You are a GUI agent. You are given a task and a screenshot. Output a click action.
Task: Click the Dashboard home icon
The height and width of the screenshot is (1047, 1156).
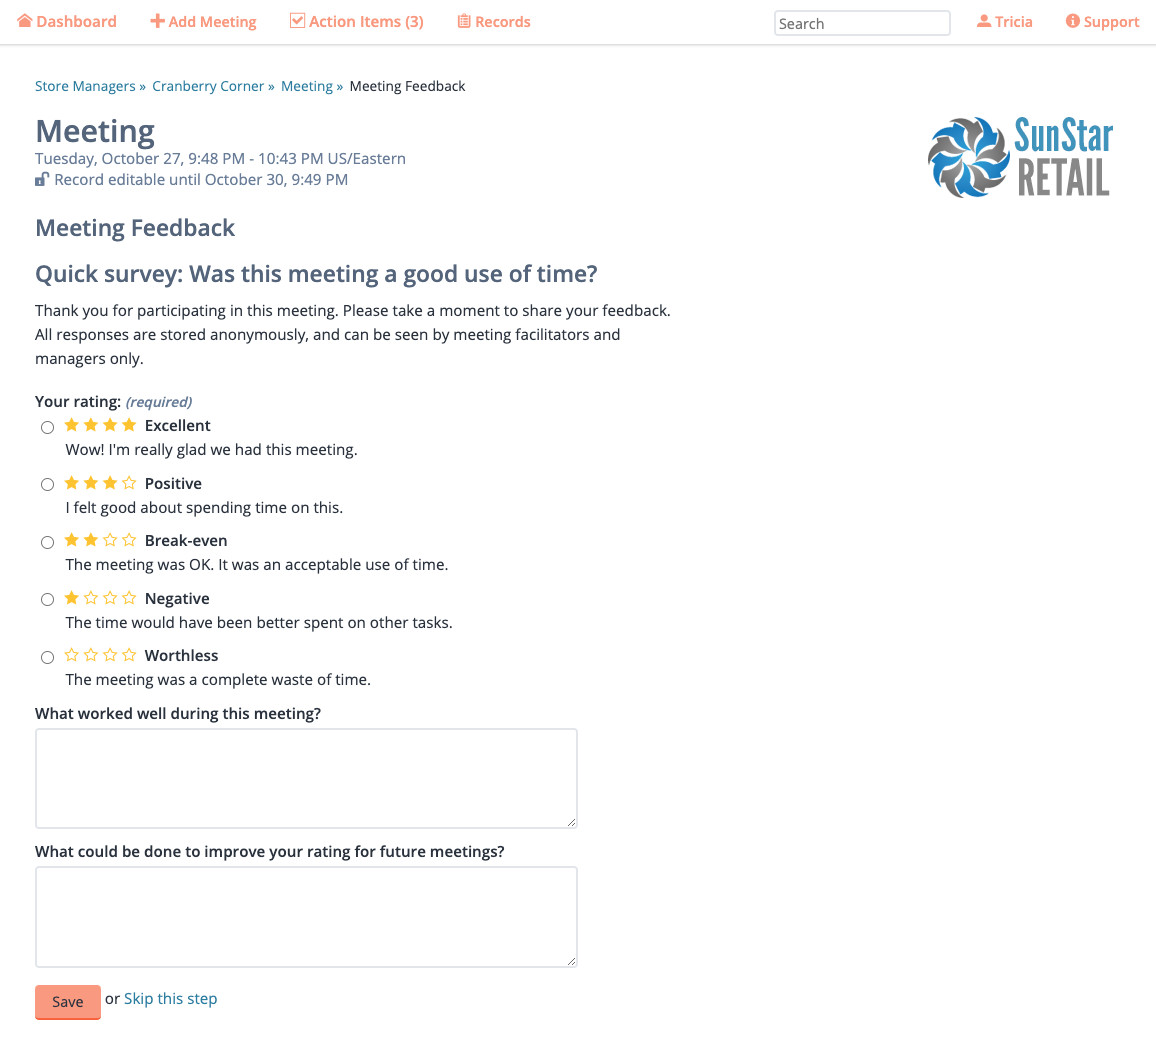coord(24,21)
